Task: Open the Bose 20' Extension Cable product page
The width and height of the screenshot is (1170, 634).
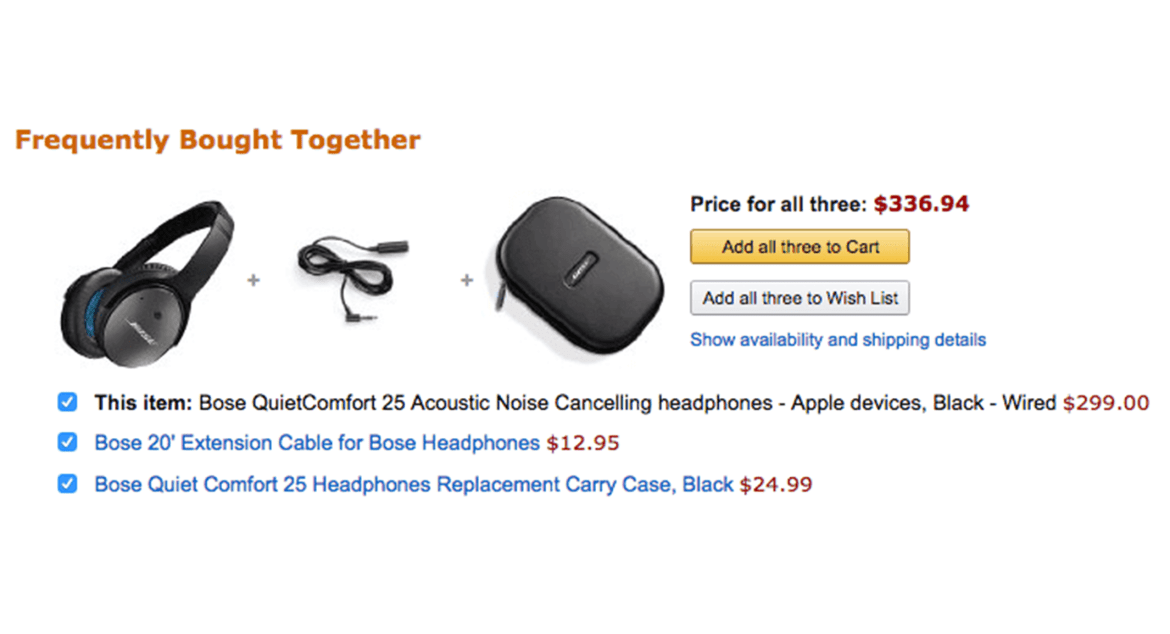Action: 315,443
